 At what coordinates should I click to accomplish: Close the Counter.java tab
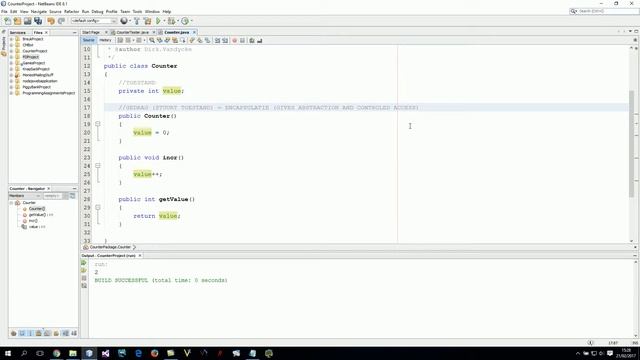(x=194, y=32)
